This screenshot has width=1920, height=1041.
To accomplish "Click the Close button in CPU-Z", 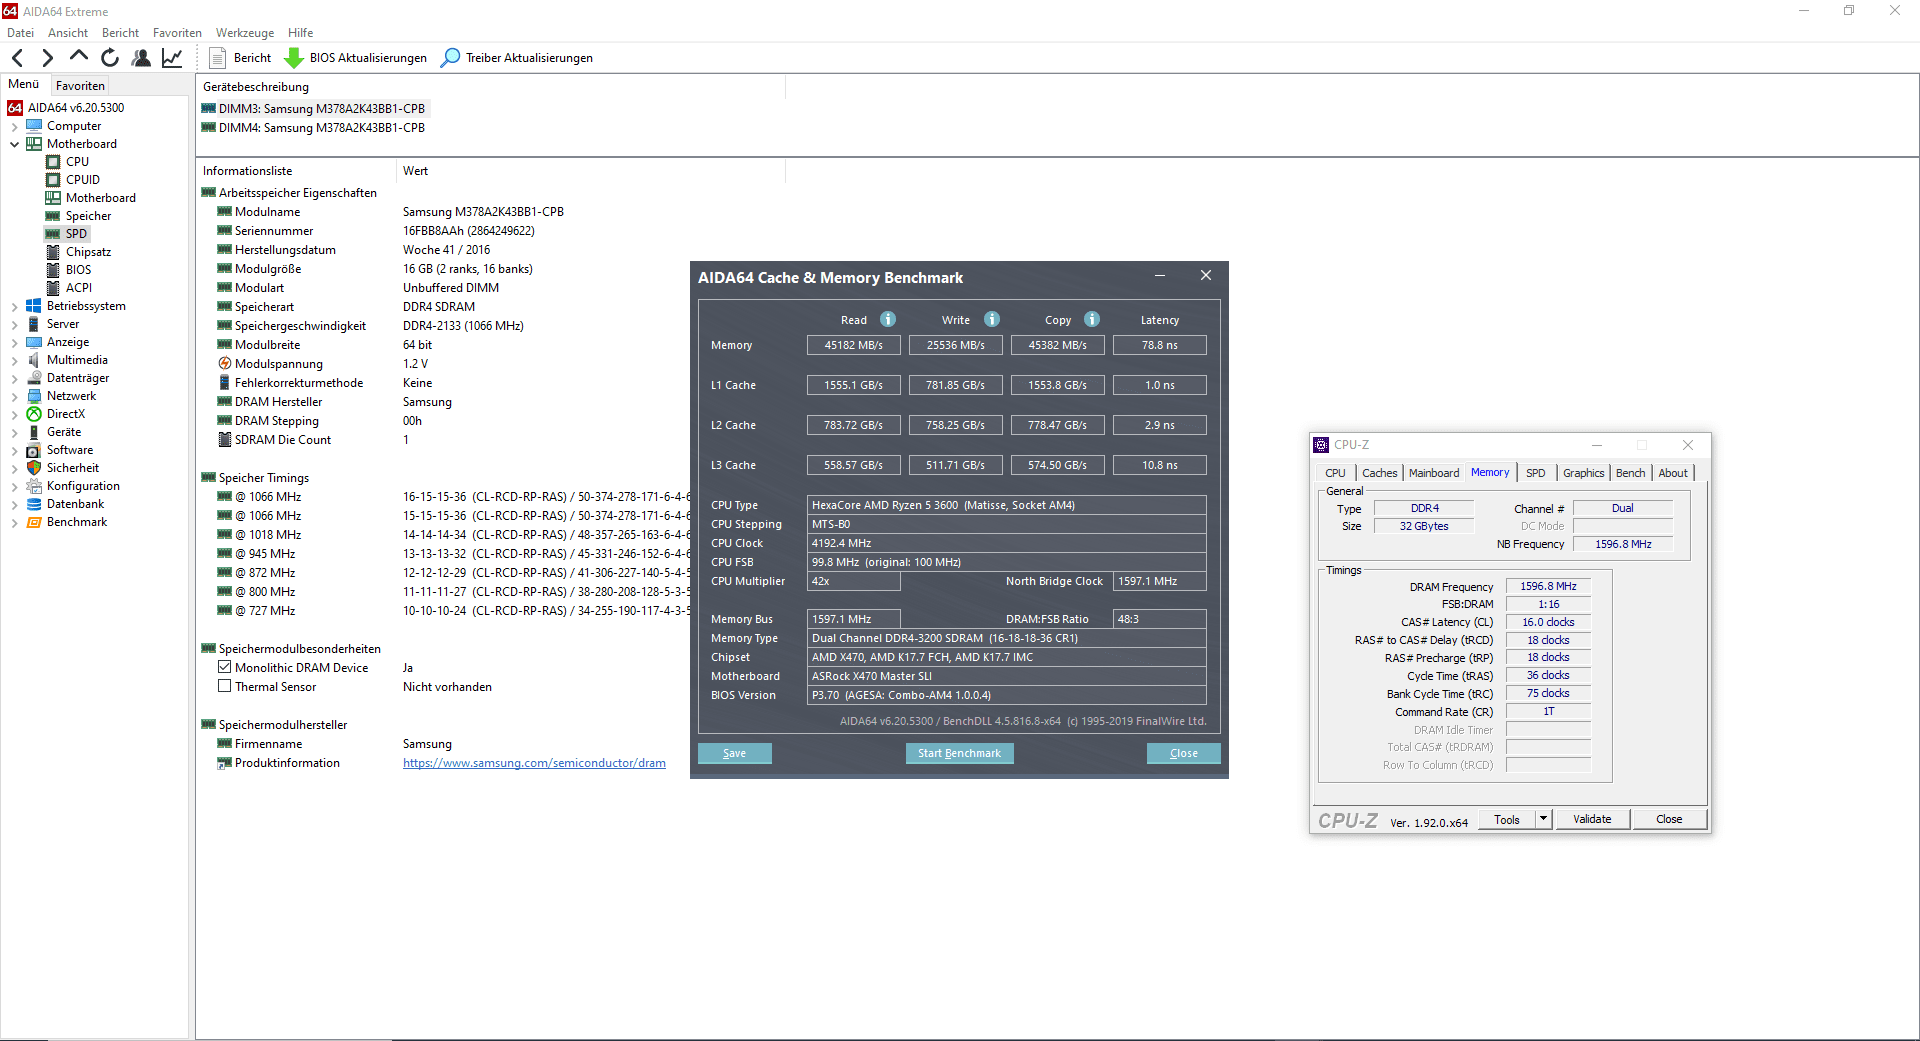I will [1669, 819].
